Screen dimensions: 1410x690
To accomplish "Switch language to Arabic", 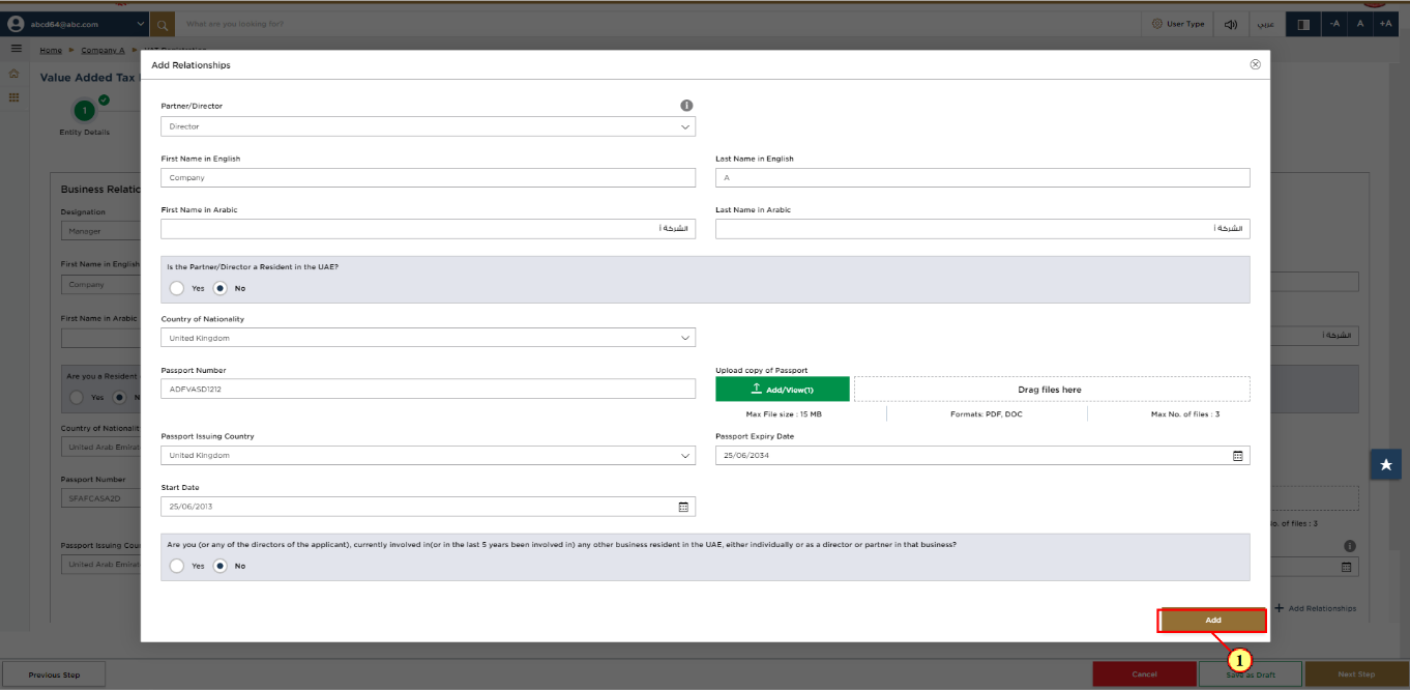I will pyautogui.click(x=1266, y=24).
